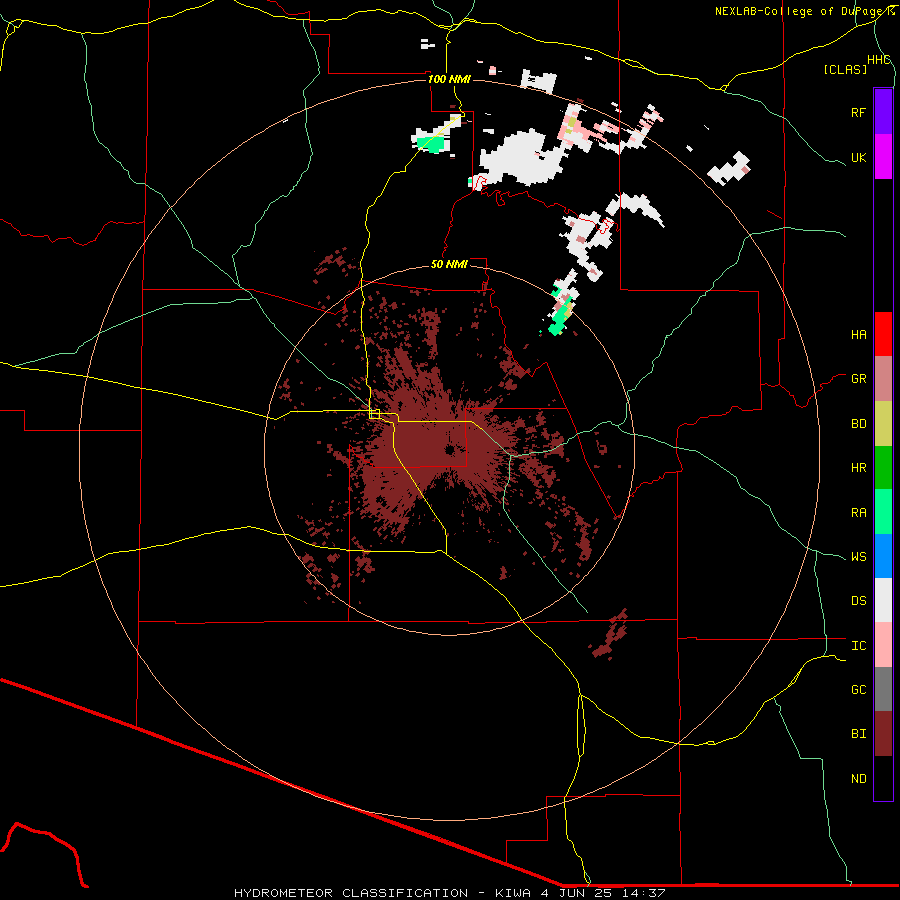
Task: Click the HR legend label
Action: coord(858,468)
